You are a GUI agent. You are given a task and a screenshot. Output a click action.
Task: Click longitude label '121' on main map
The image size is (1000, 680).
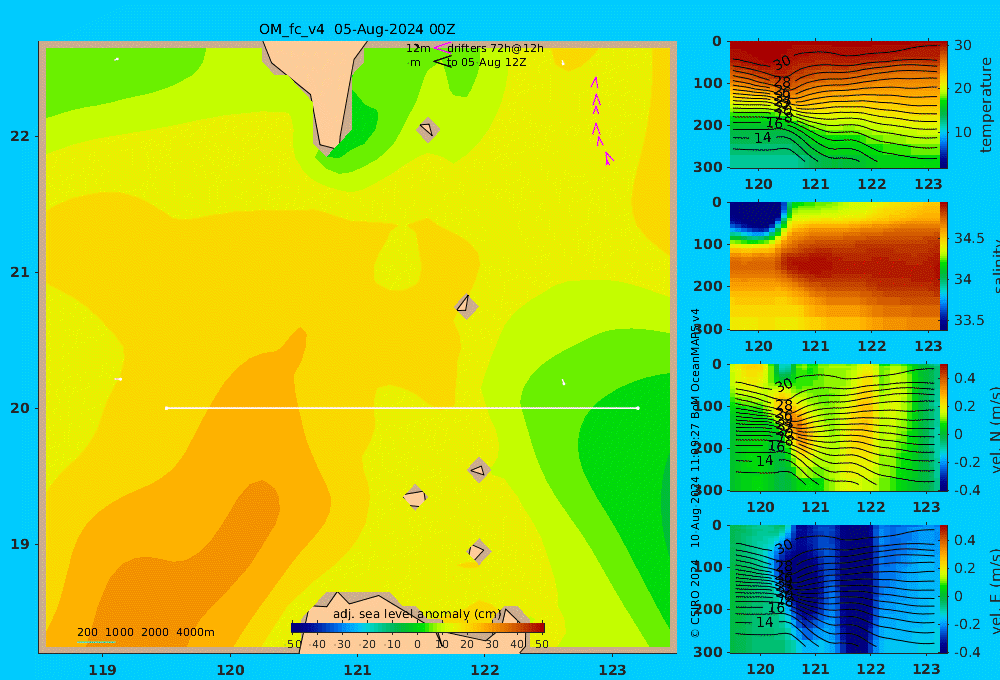click(358, 670)
